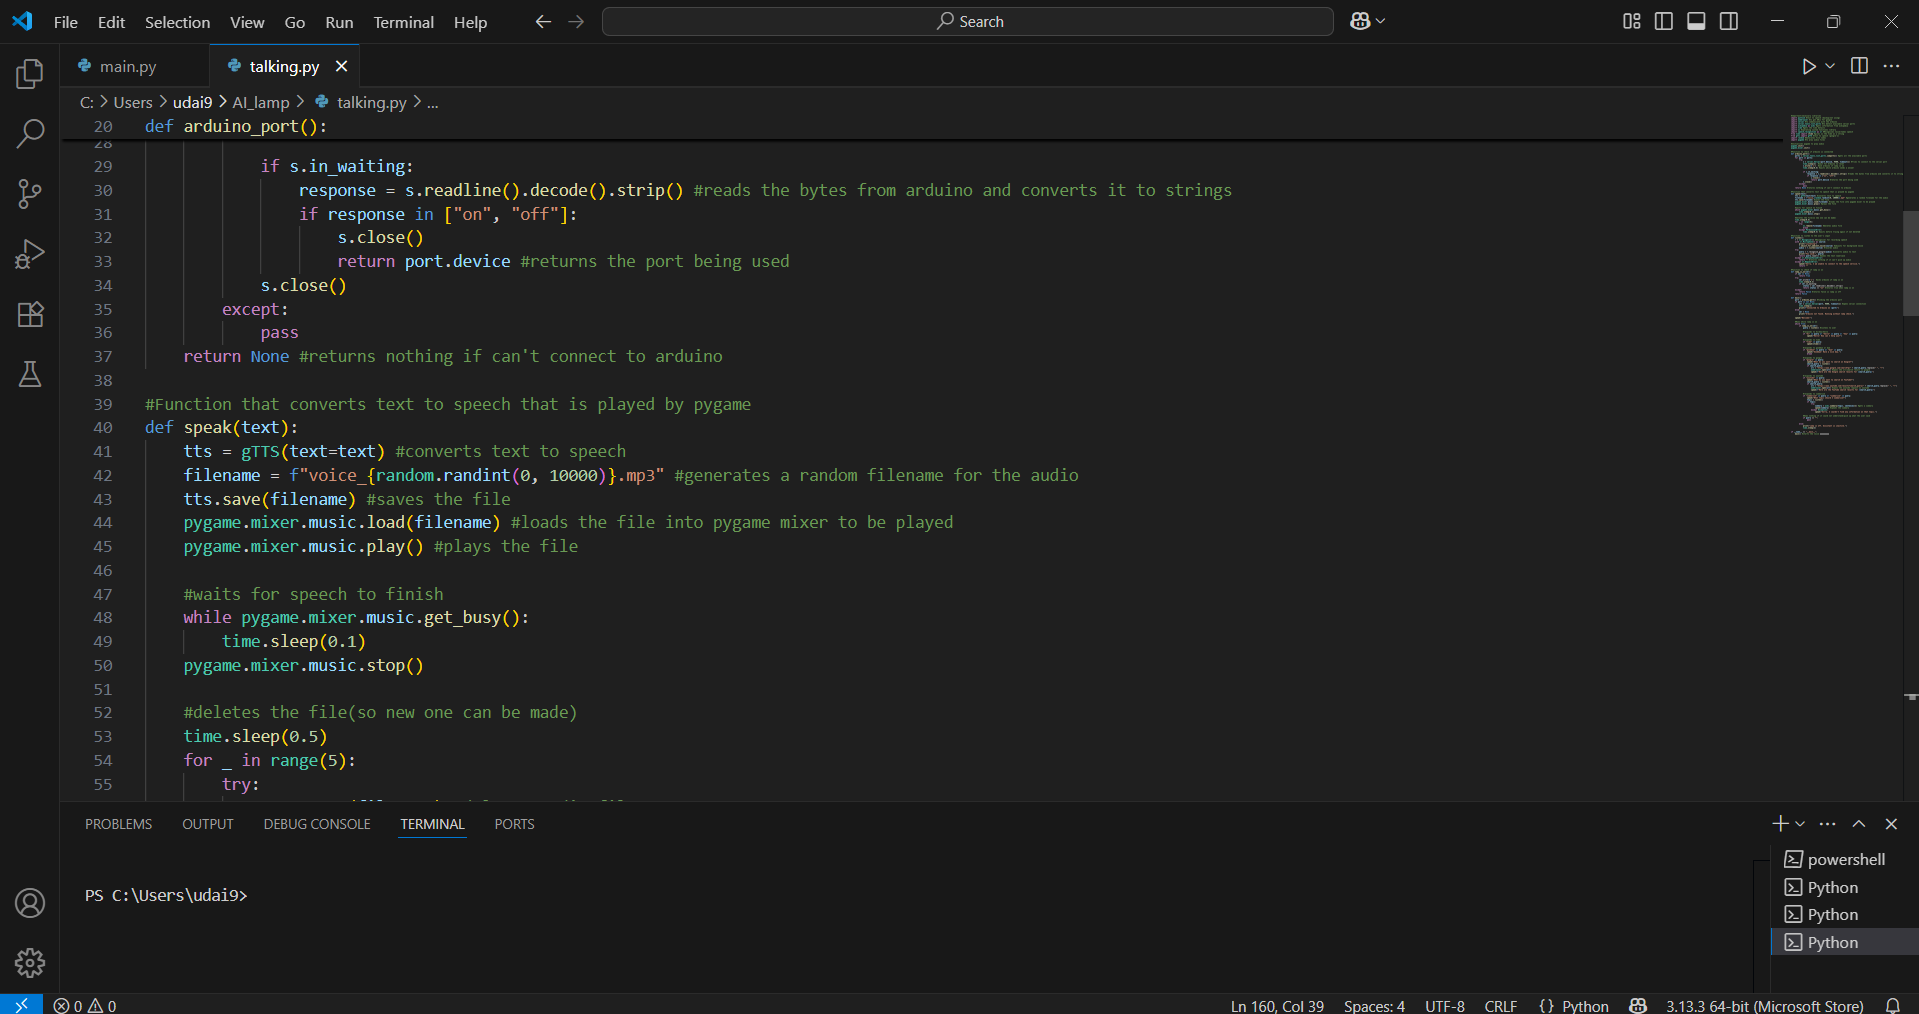Open the Extensions view
Viewport: 1919px width, 1014px height.
tap(30, 314)
